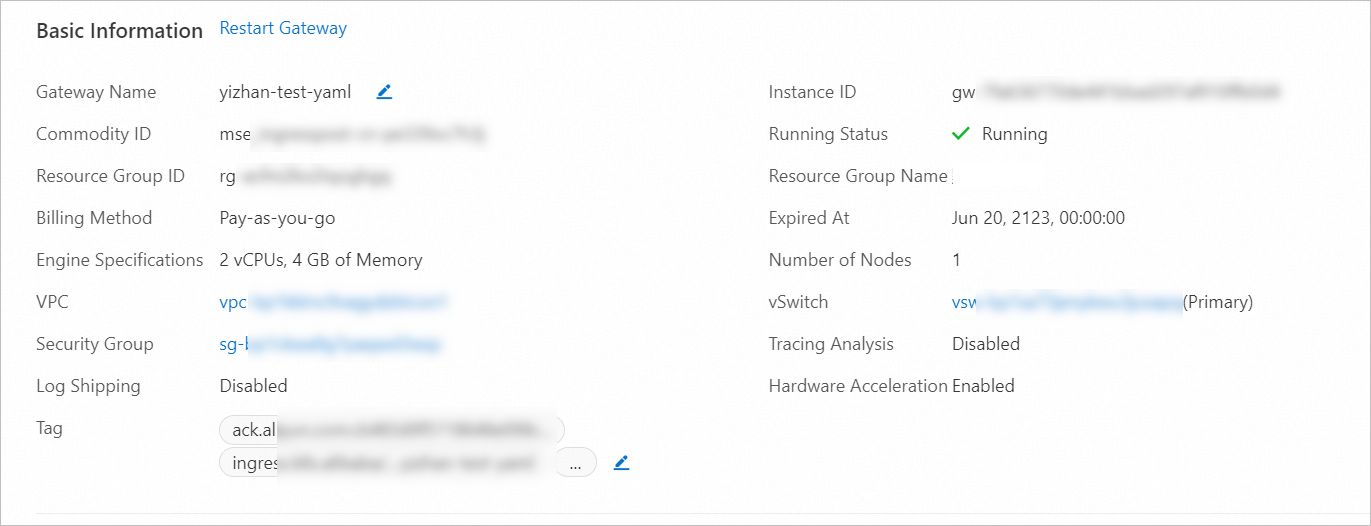Click the (Primary) vSwitch marker text
This screenshot has width=1371, height=526.
1218,302
